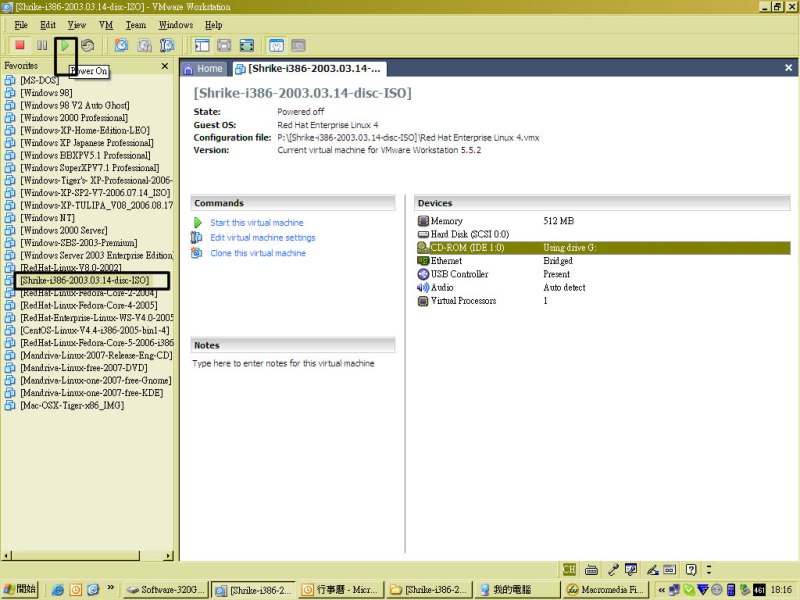This screenshot has height=600, width=800.
Task: Open the Team menu
Action: 136,25
